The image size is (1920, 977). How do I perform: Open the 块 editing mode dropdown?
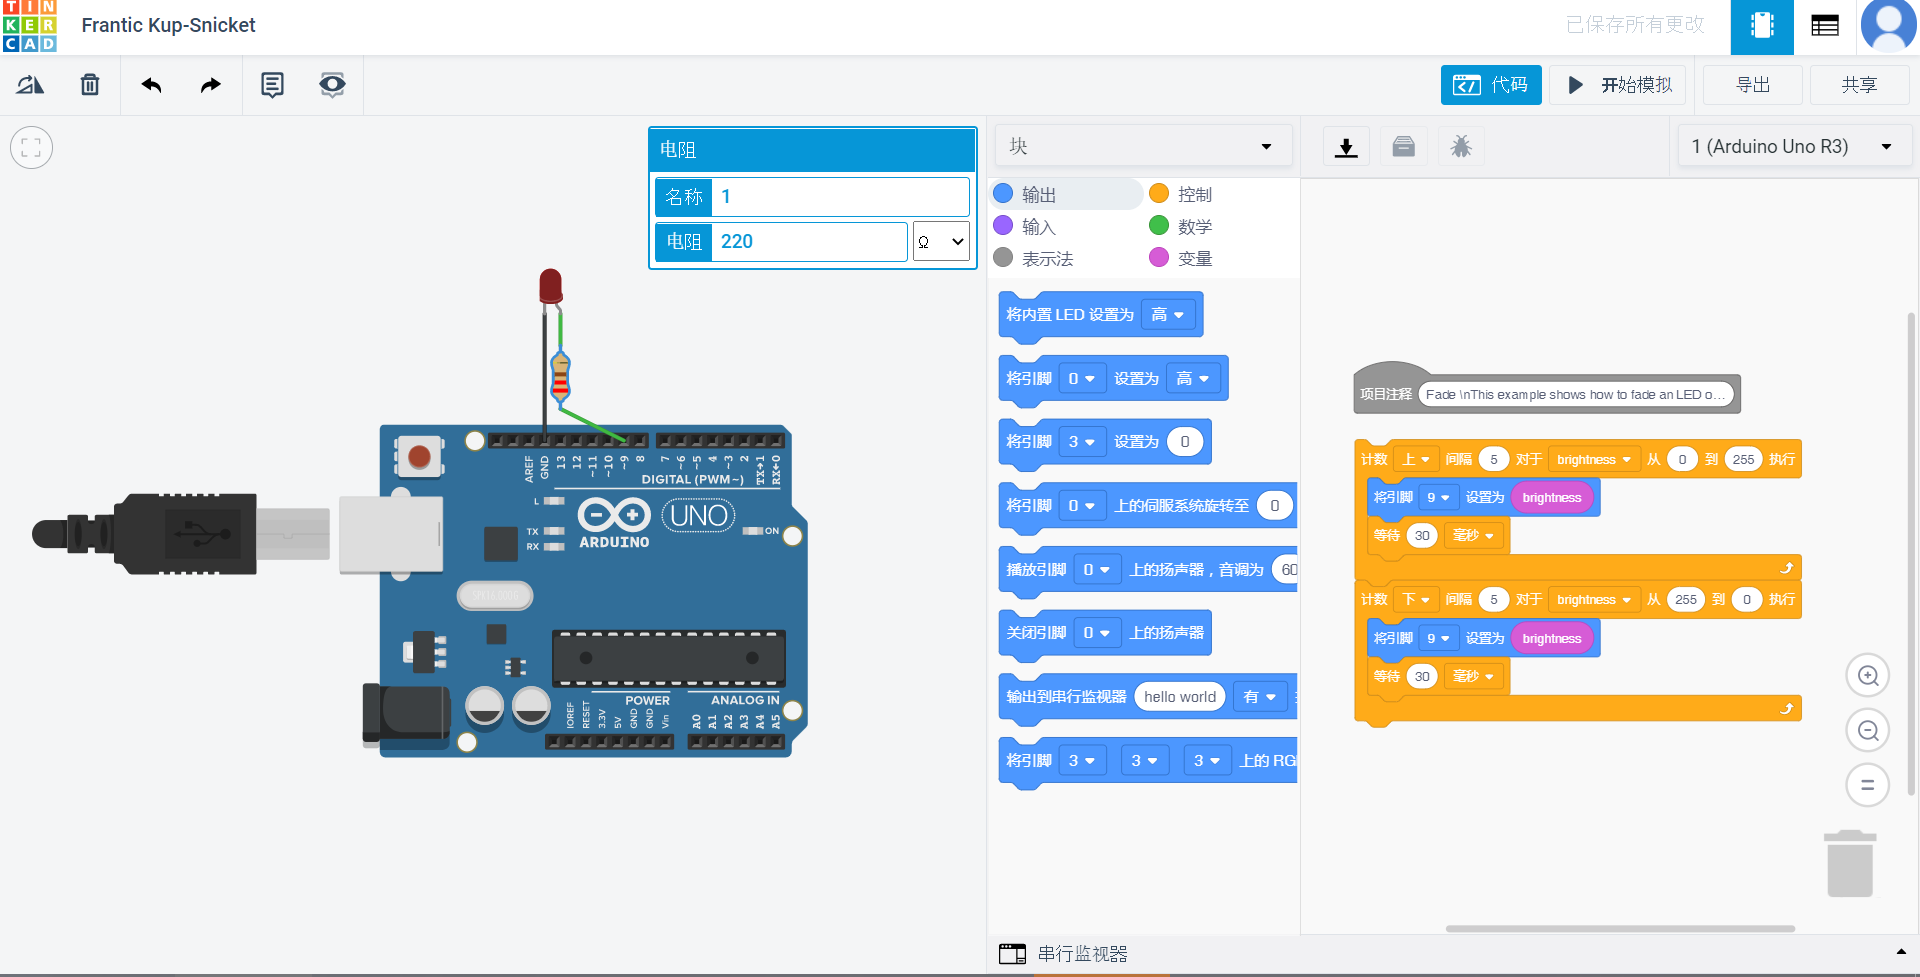click(1143, 146)
